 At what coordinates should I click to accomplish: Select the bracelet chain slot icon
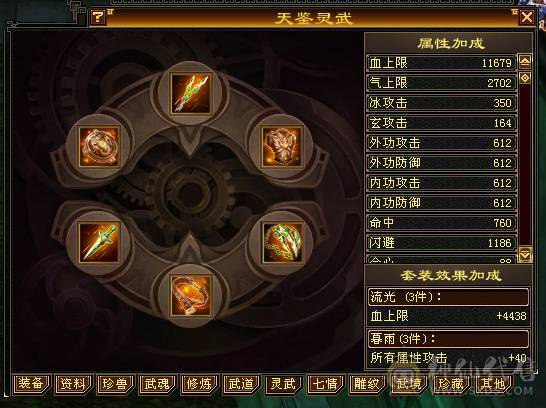click(x=191, y=295)
